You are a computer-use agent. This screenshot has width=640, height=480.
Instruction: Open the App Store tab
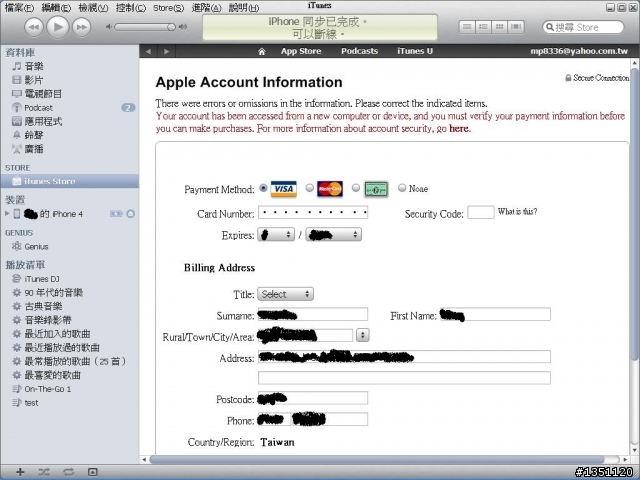click(301, 51)
